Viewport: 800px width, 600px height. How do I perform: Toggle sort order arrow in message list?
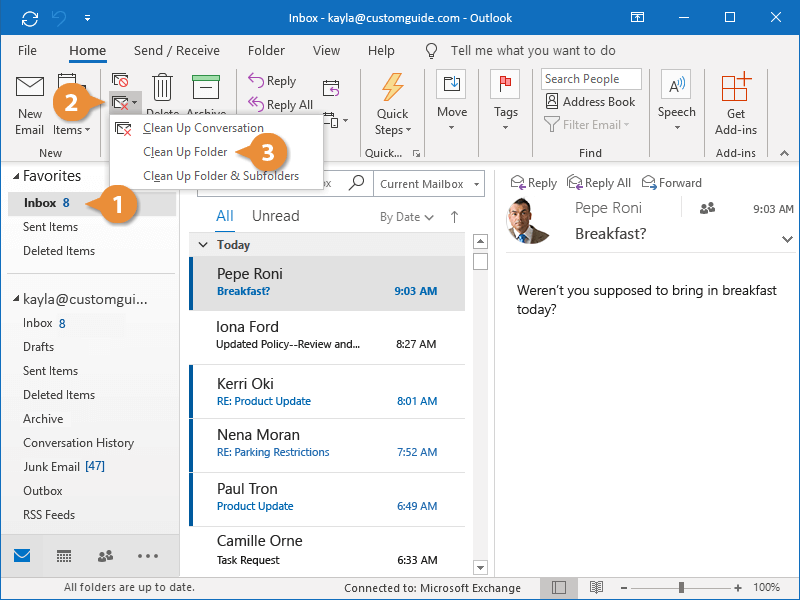[454, 217]
